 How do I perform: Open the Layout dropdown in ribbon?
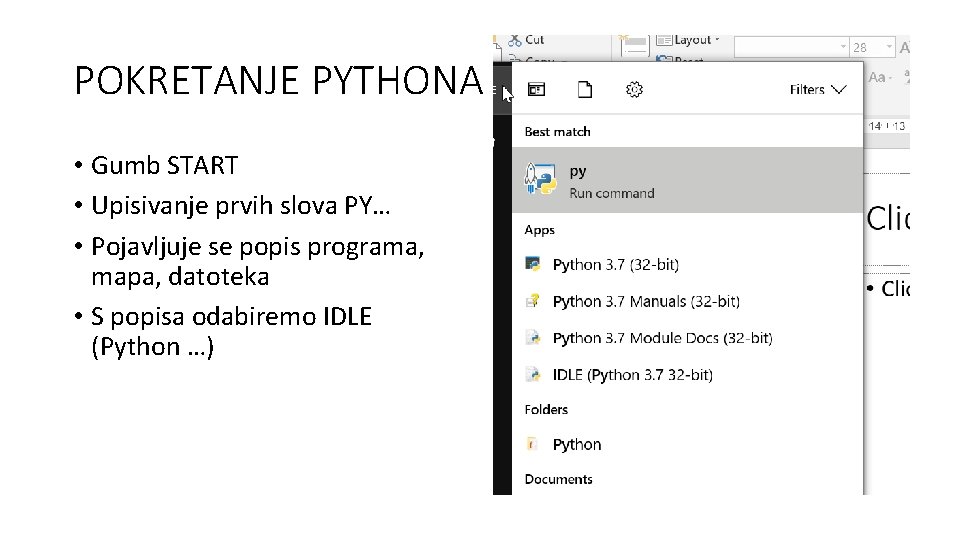pos(688,40)
